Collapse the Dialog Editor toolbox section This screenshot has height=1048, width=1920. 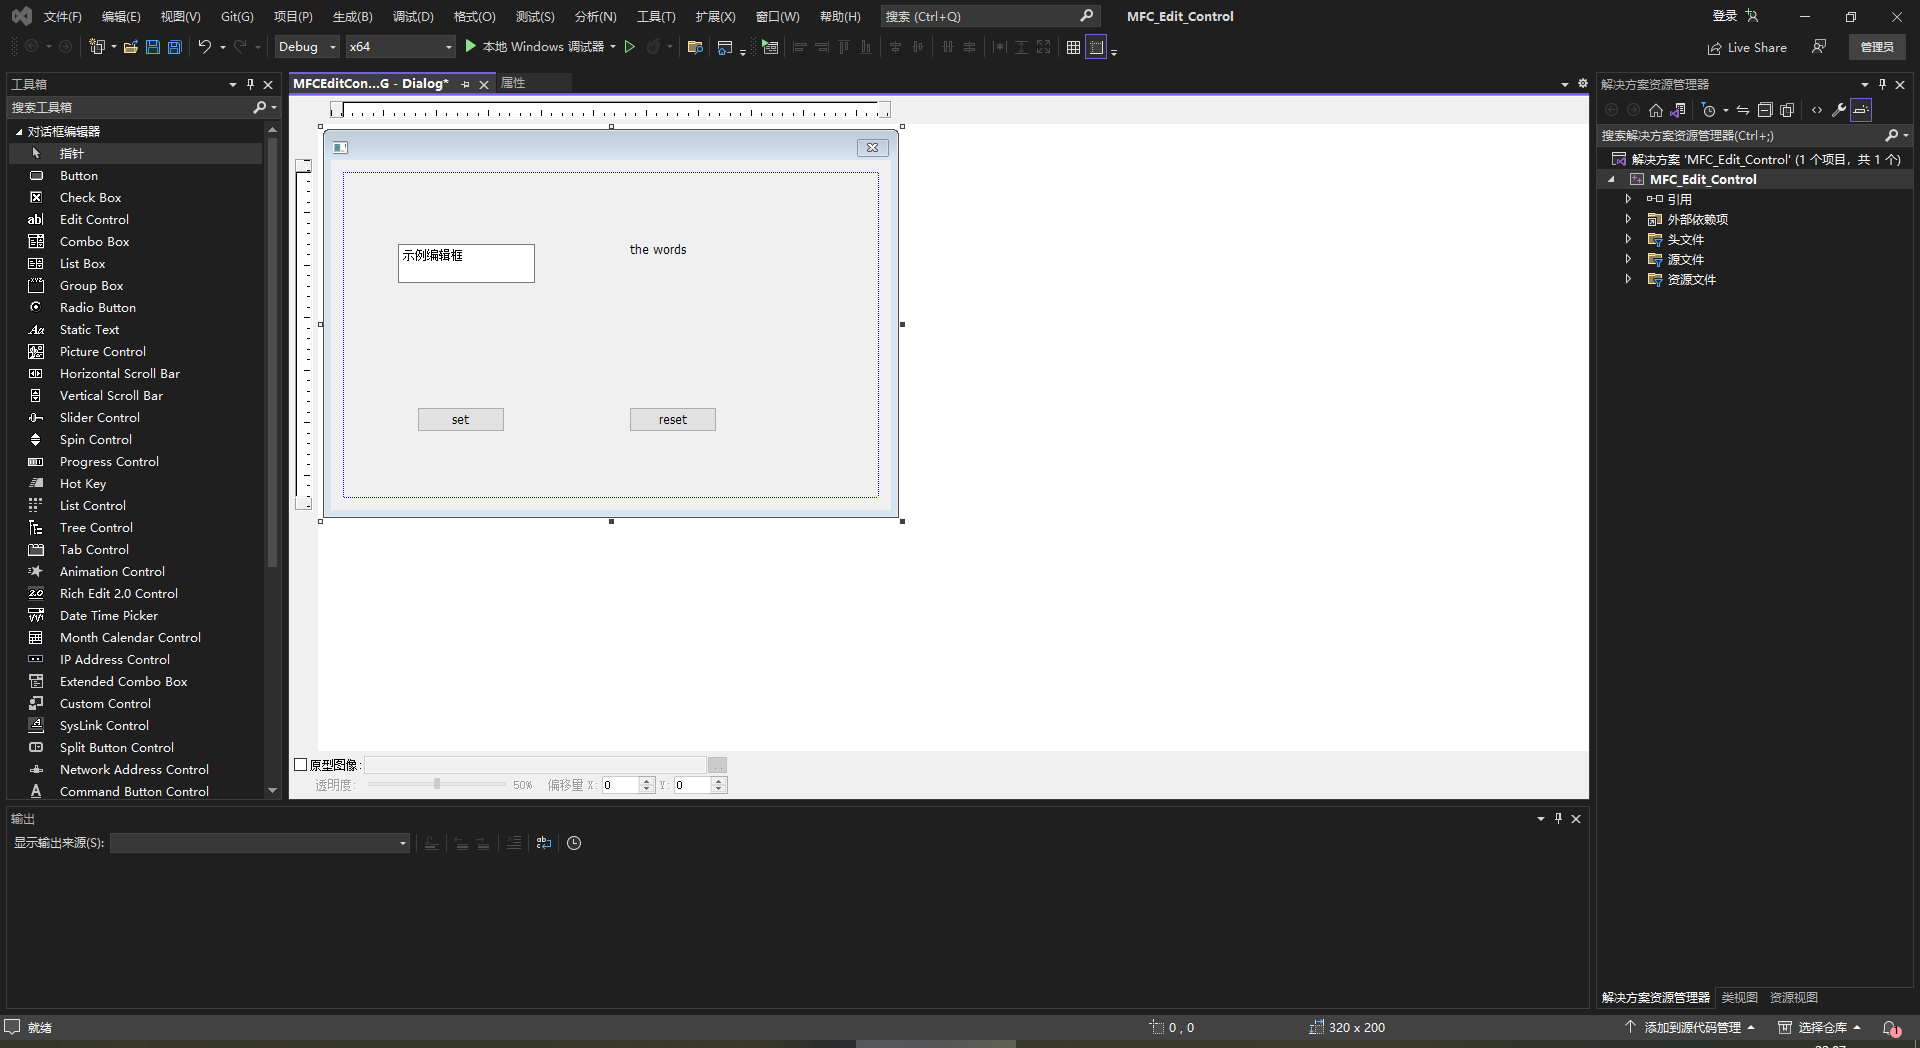click(18, 131)
